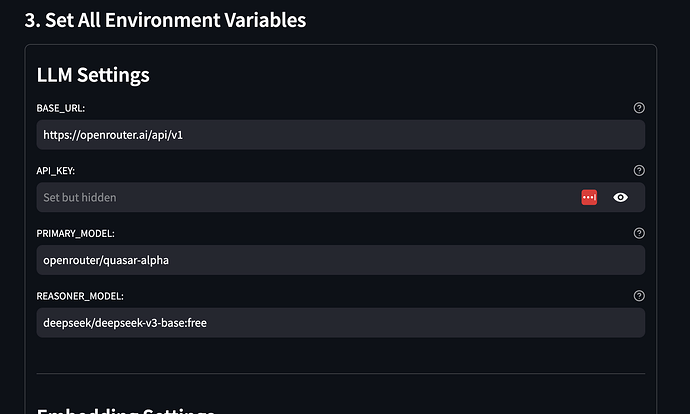Open the BASE_URL help tooltip icon
The image size is (690, 414).
coord(639,108)
